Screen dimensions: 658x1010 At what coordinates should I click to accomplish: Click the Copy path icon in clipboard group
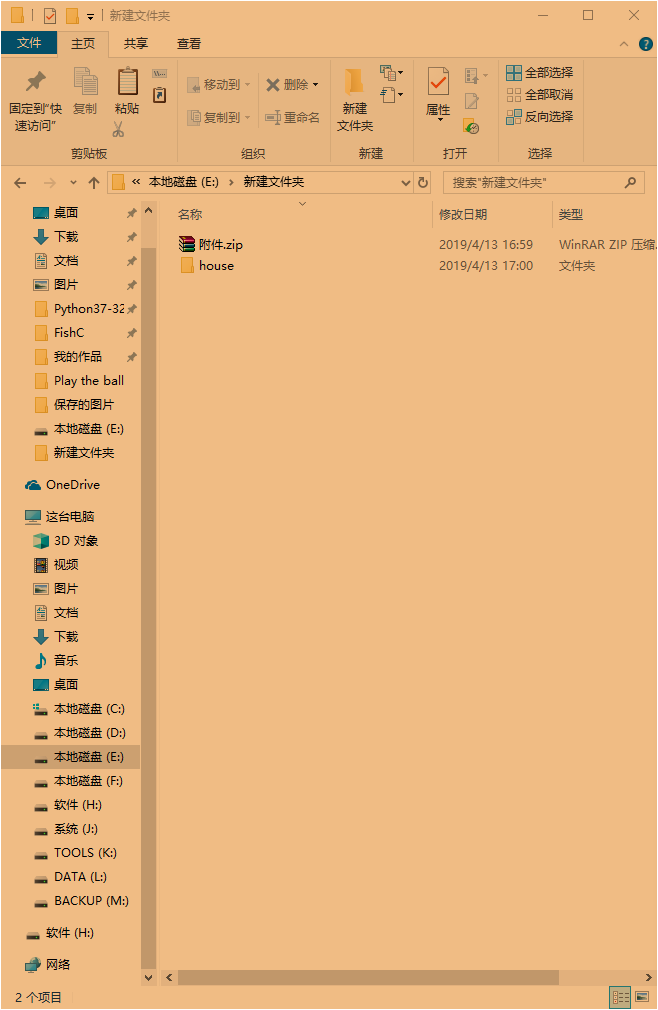point(160,73)
